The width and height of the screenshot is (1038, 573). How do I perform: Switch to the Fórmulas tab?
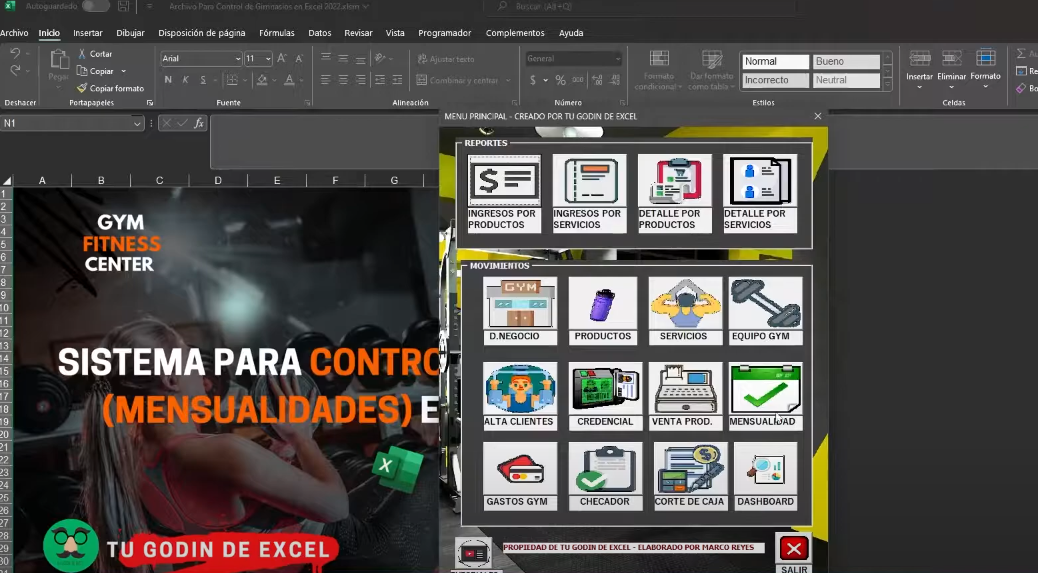coord(277,32)
